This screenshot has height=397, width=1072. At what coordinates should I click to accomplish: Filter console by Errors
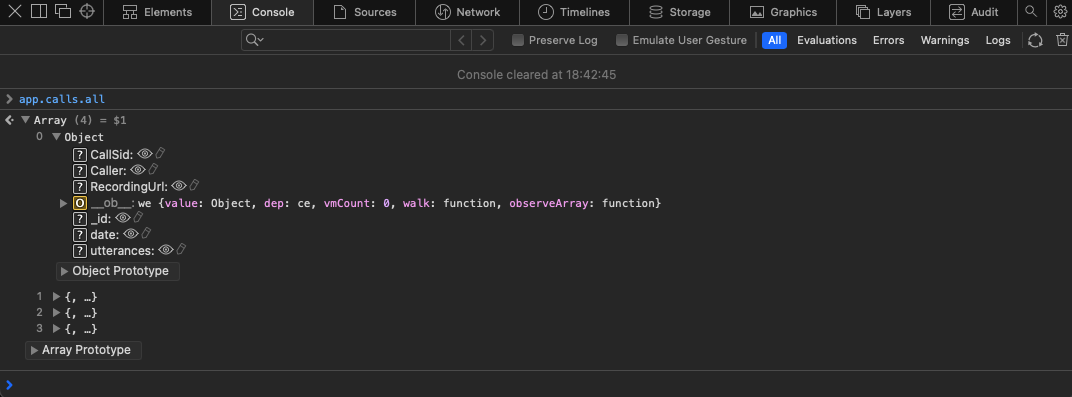tap(888, 40)
